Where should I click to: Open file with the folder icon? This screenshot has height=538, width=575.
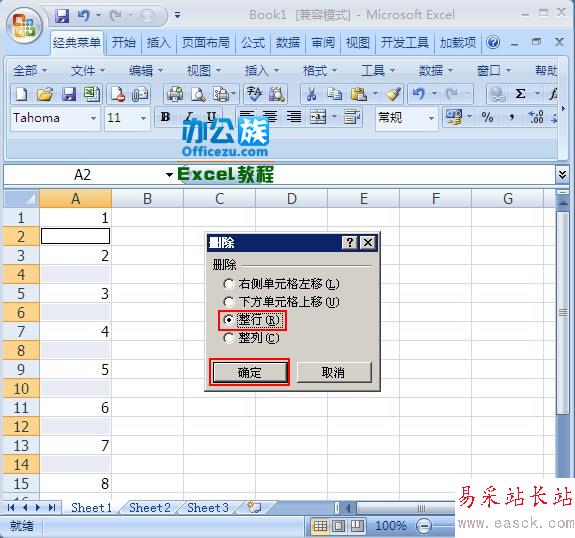[x=45, y=94]
